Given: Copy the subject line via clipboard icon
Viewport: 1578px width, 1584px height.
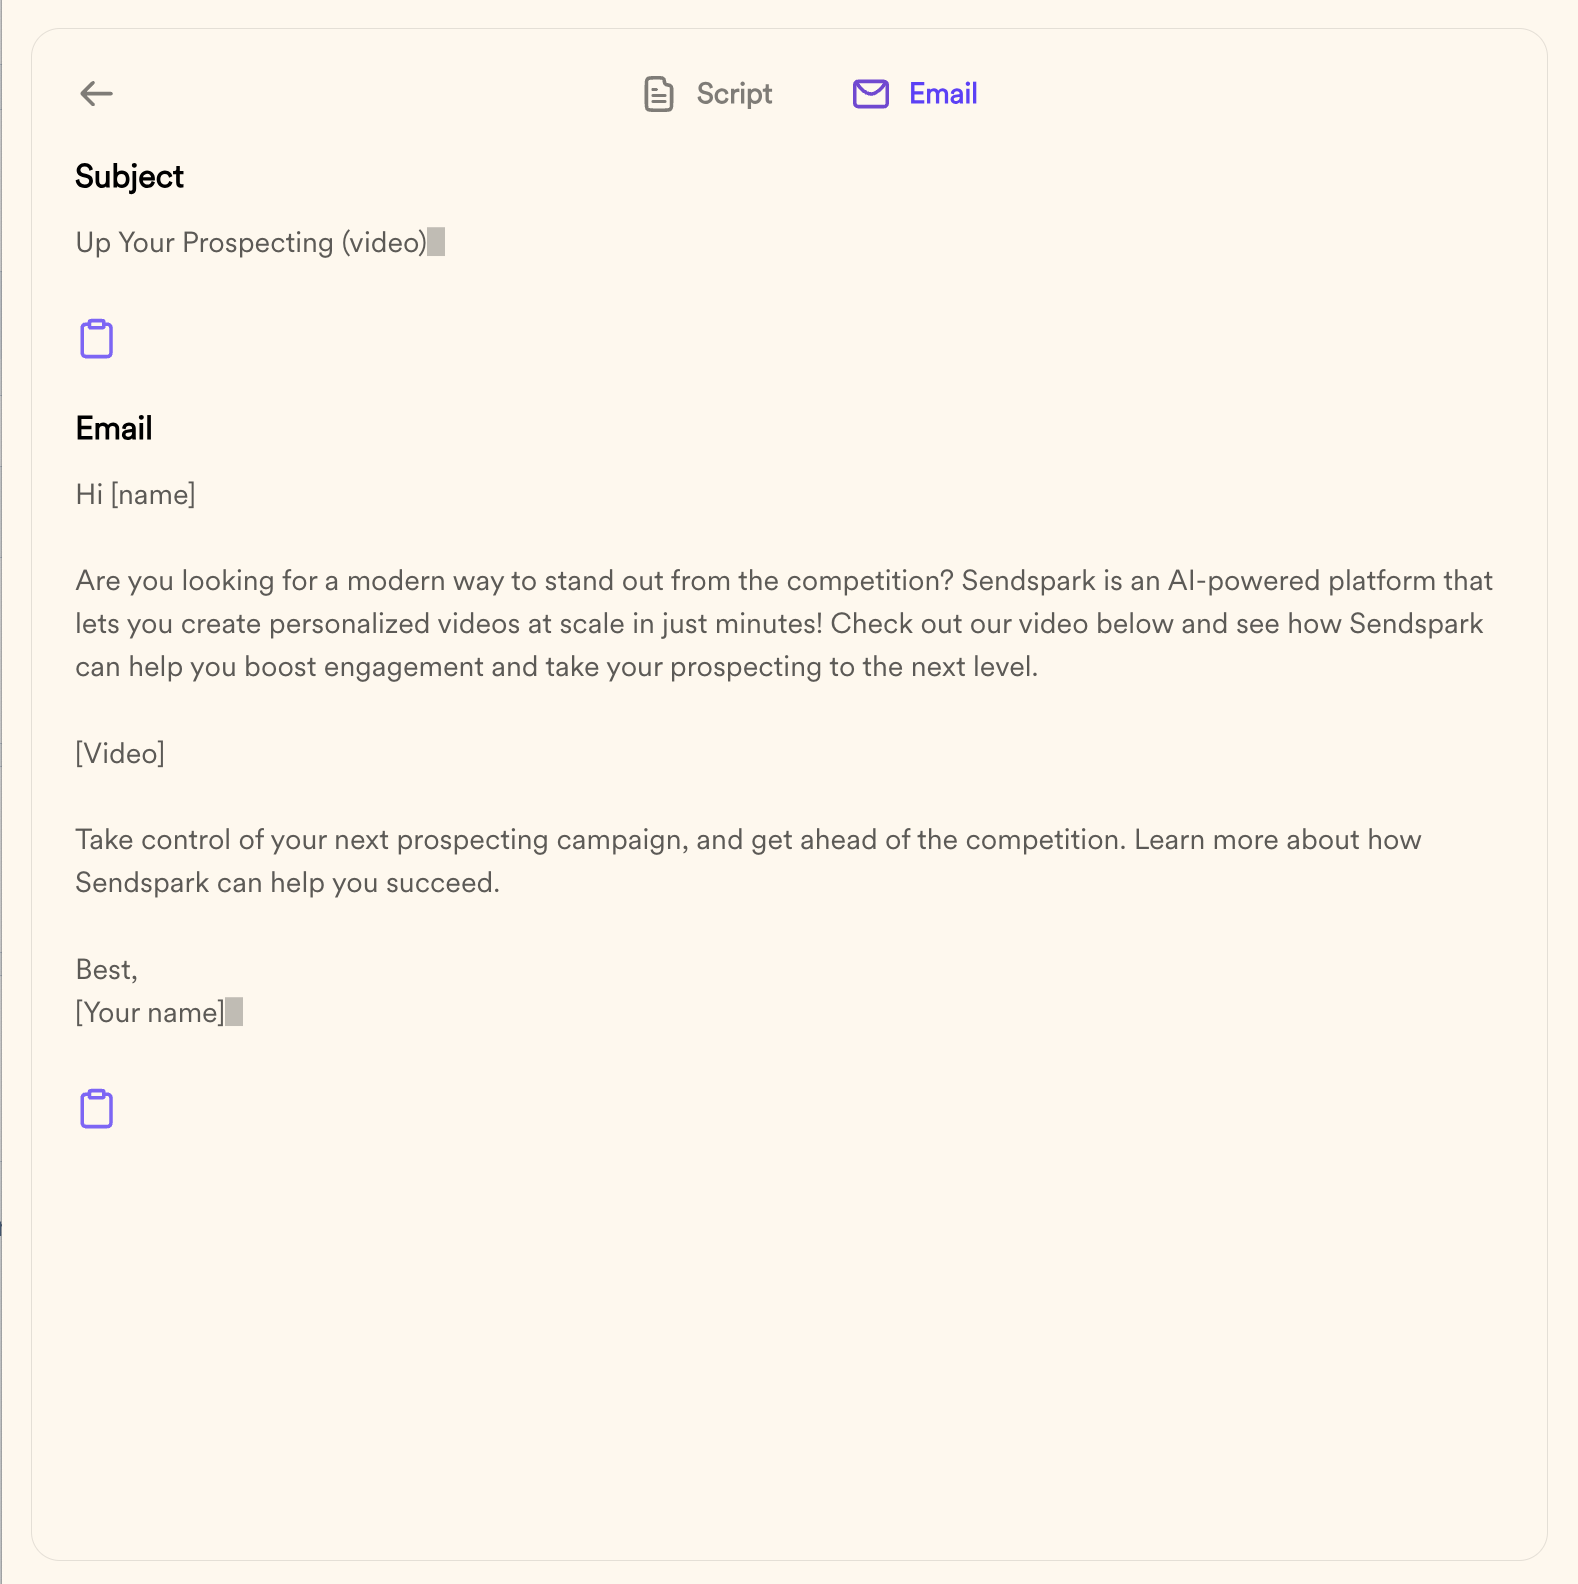Looking at the screenshot, I should pos(95,338).
